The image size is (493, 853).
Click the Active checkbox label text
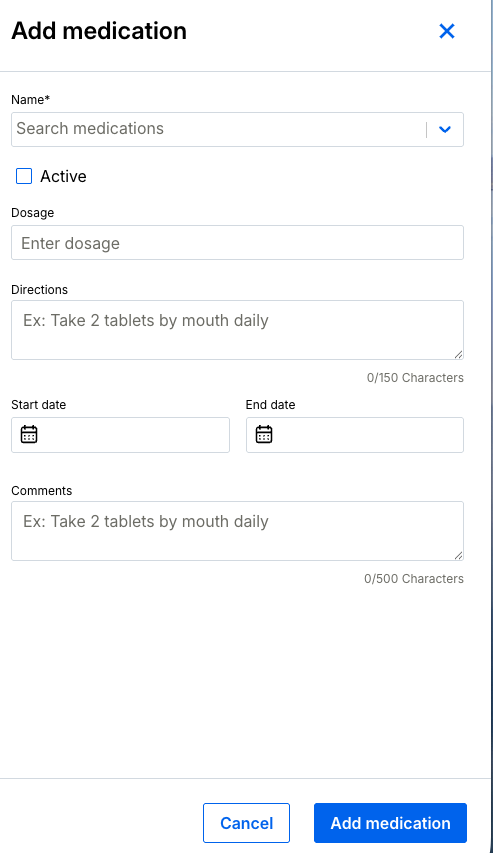coord(63,176)
